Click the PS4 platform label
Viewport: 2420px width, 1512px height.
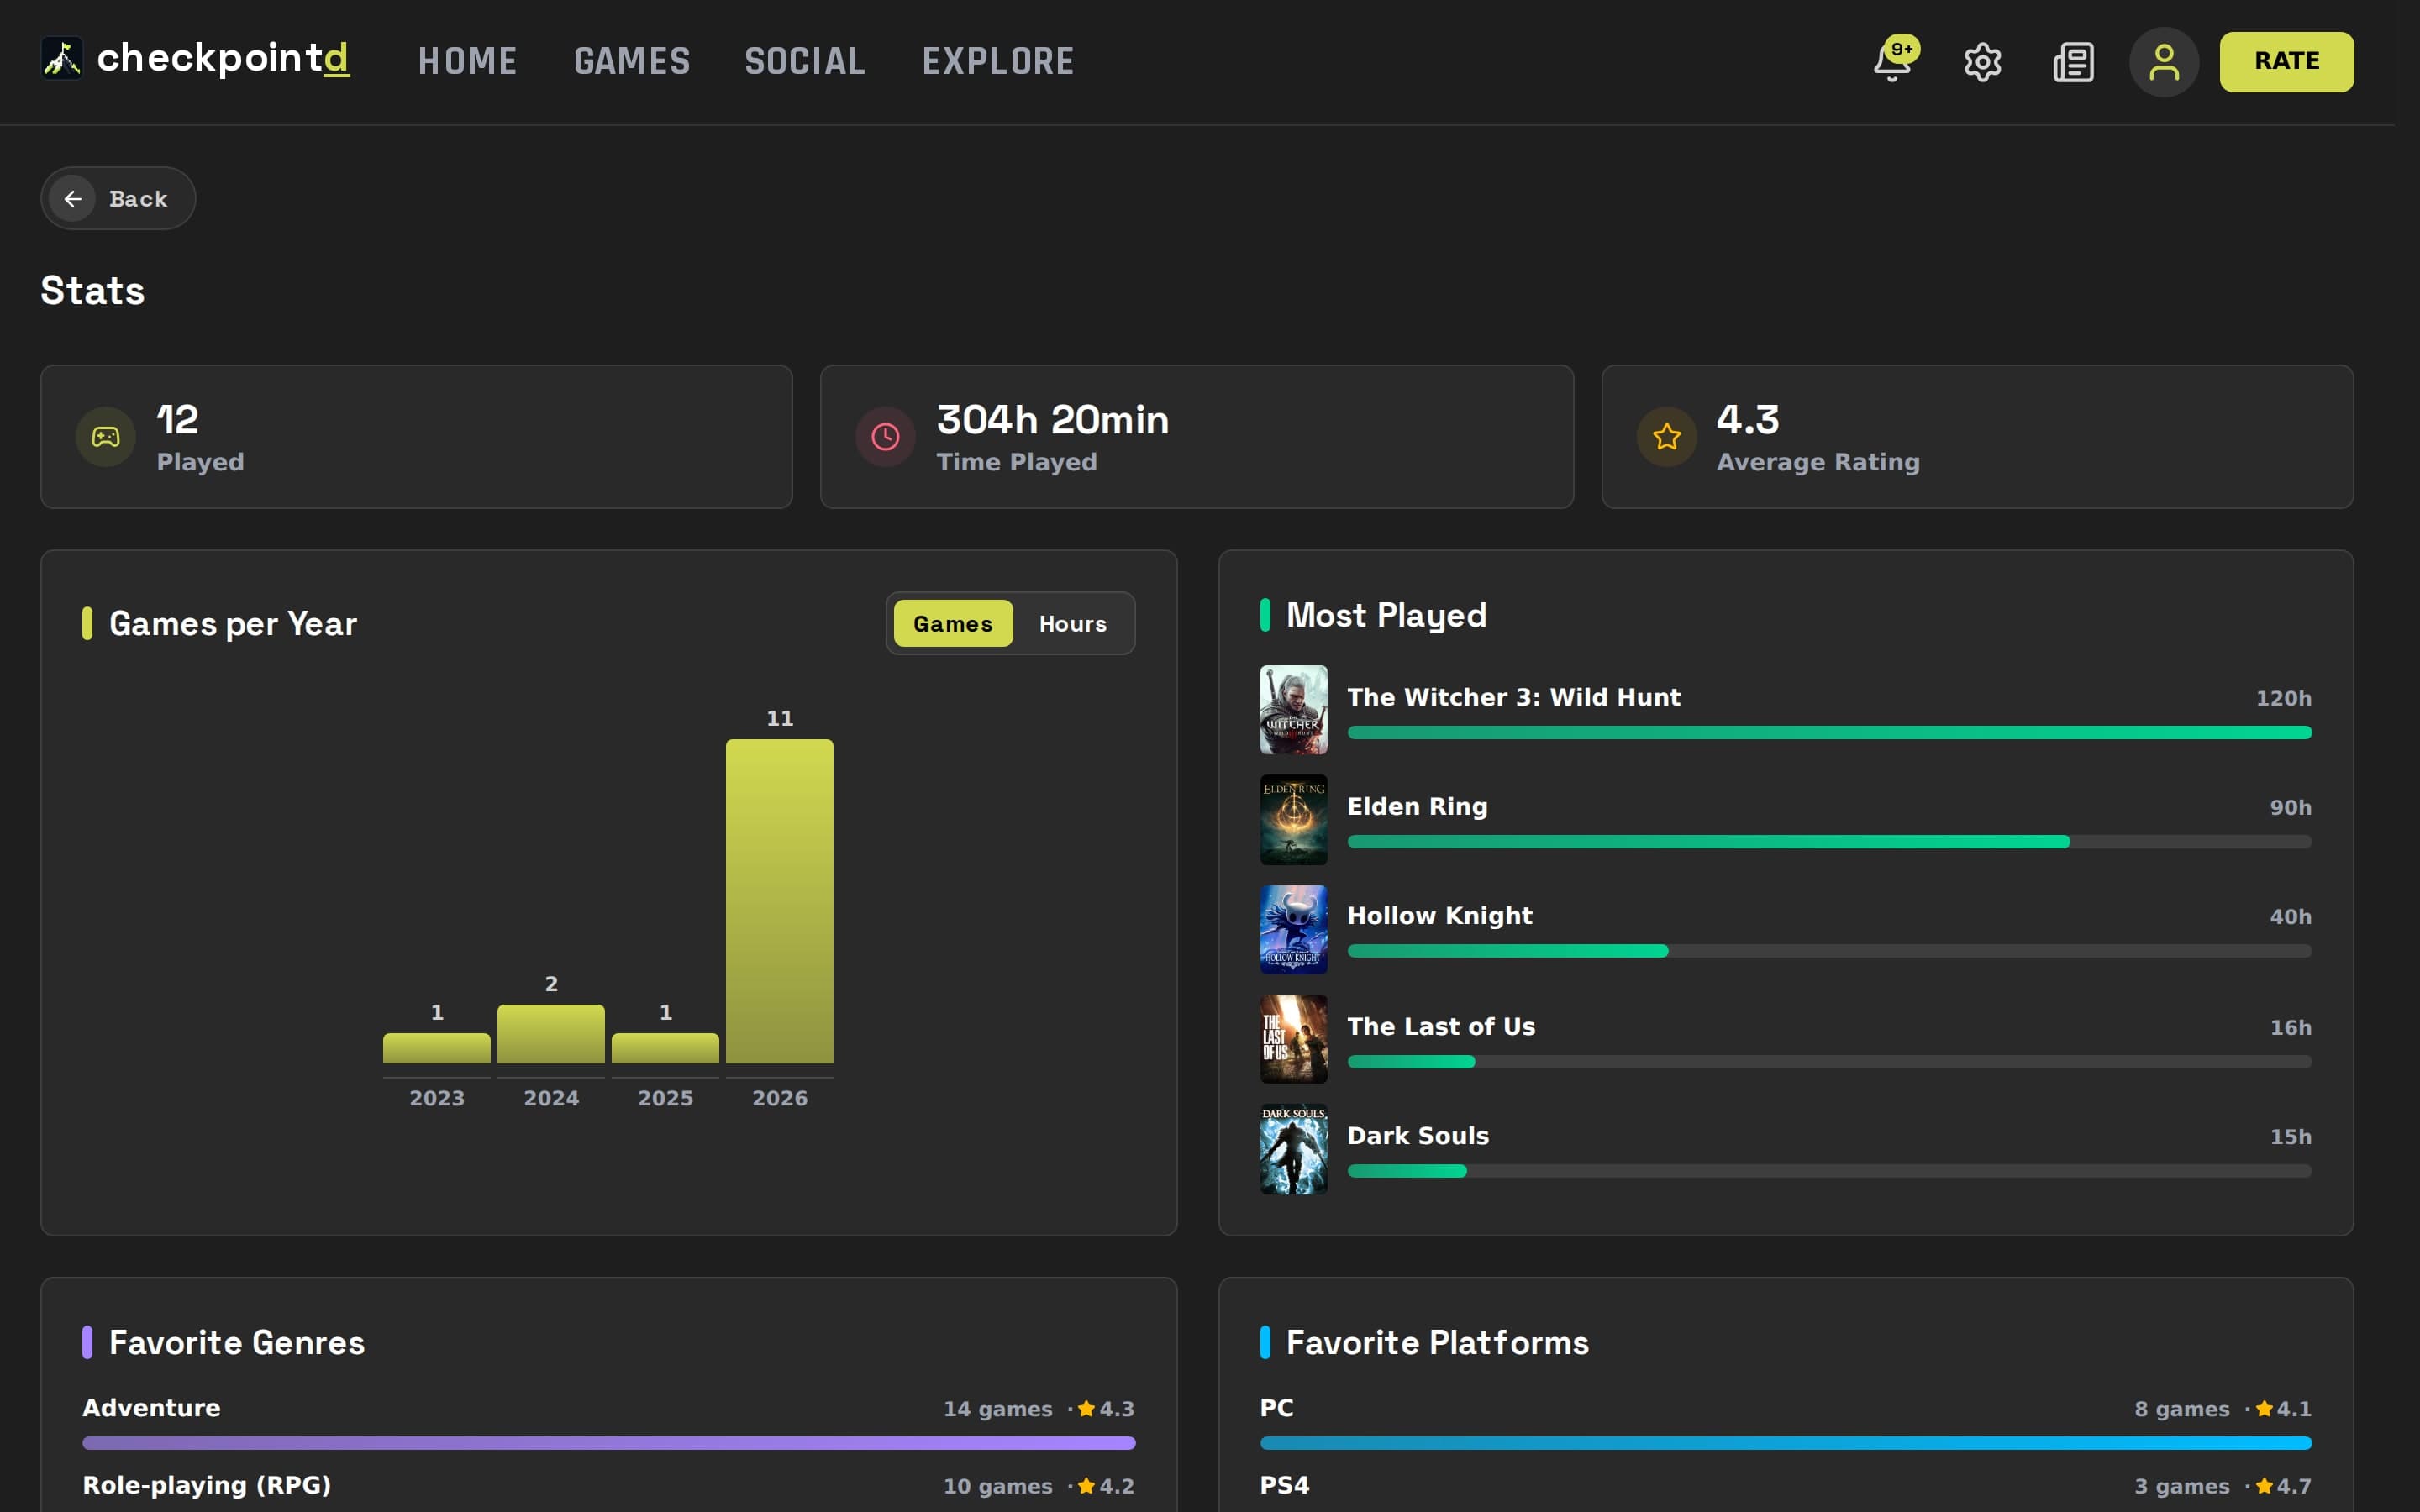(x=1284, y=1485)
